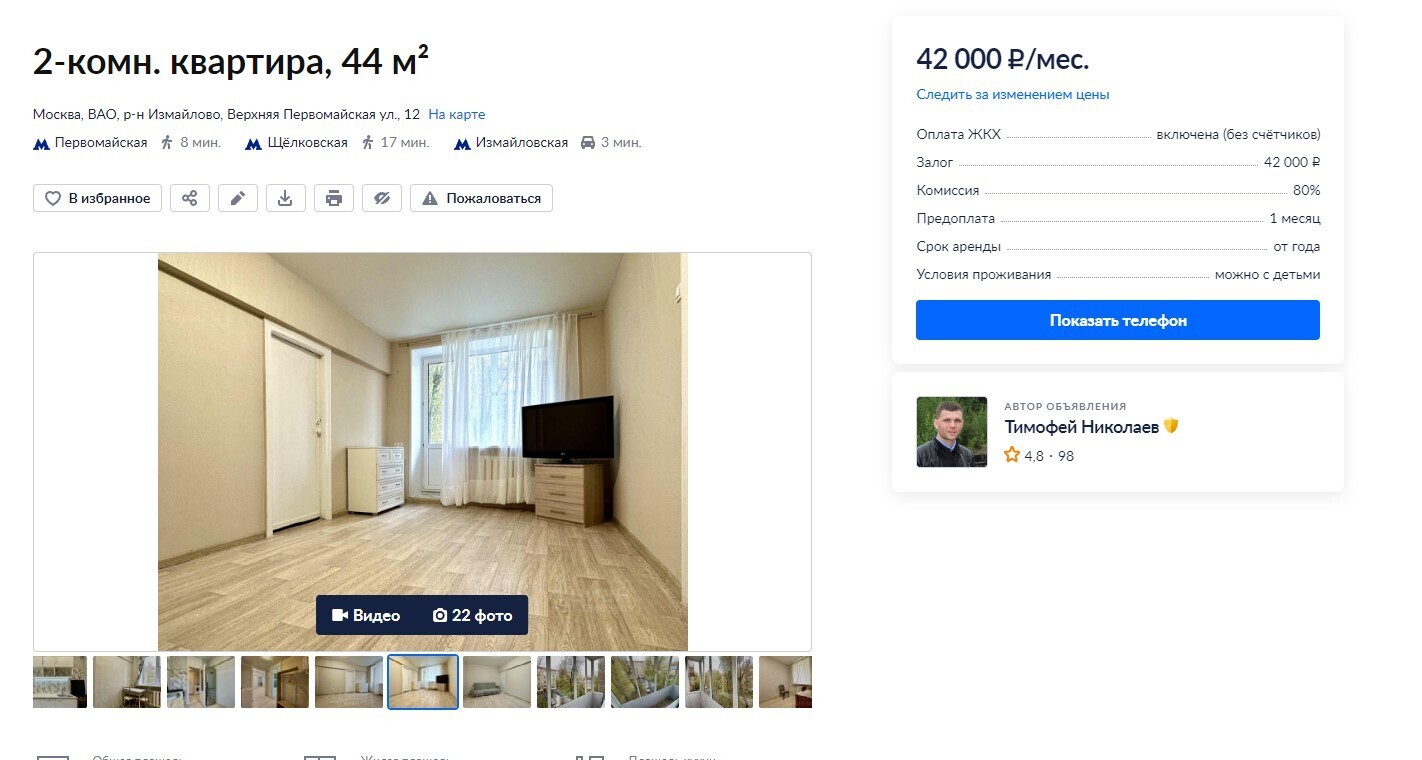Click the pencil note icon
1422x760 pixels.
(238, 198)
